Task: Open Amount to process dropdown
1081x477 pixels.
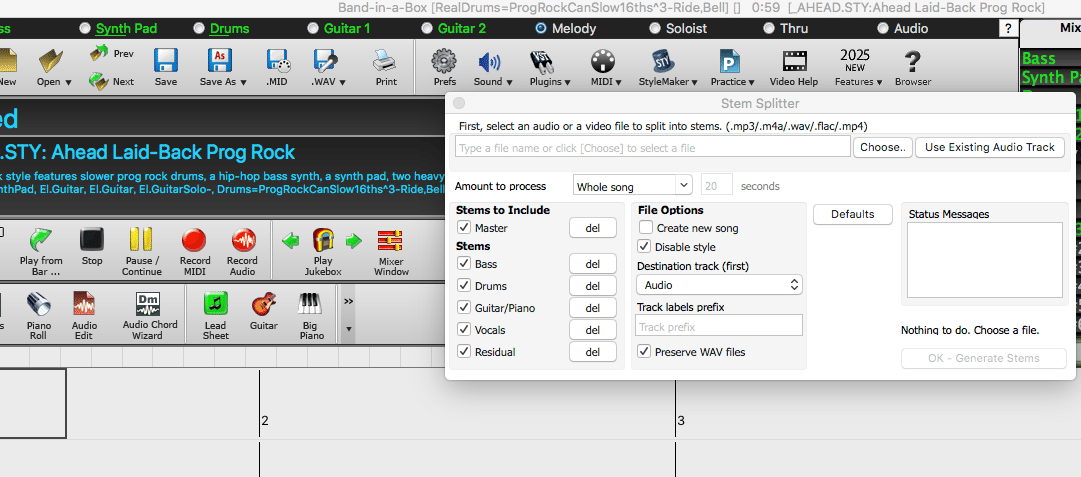Action: (632, 186)
